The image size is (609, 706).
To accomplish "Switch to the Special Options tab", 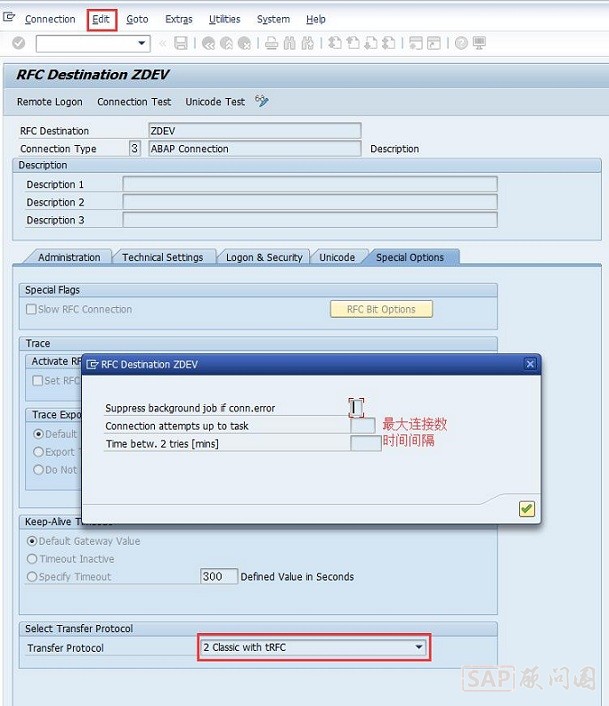I will pyautogui.click(x=410, y=257).
